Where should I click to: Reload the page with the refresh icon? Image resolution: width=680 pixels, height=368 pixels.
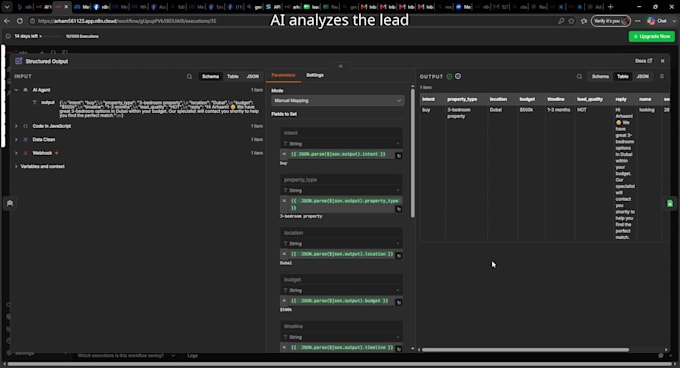[20, 21]
